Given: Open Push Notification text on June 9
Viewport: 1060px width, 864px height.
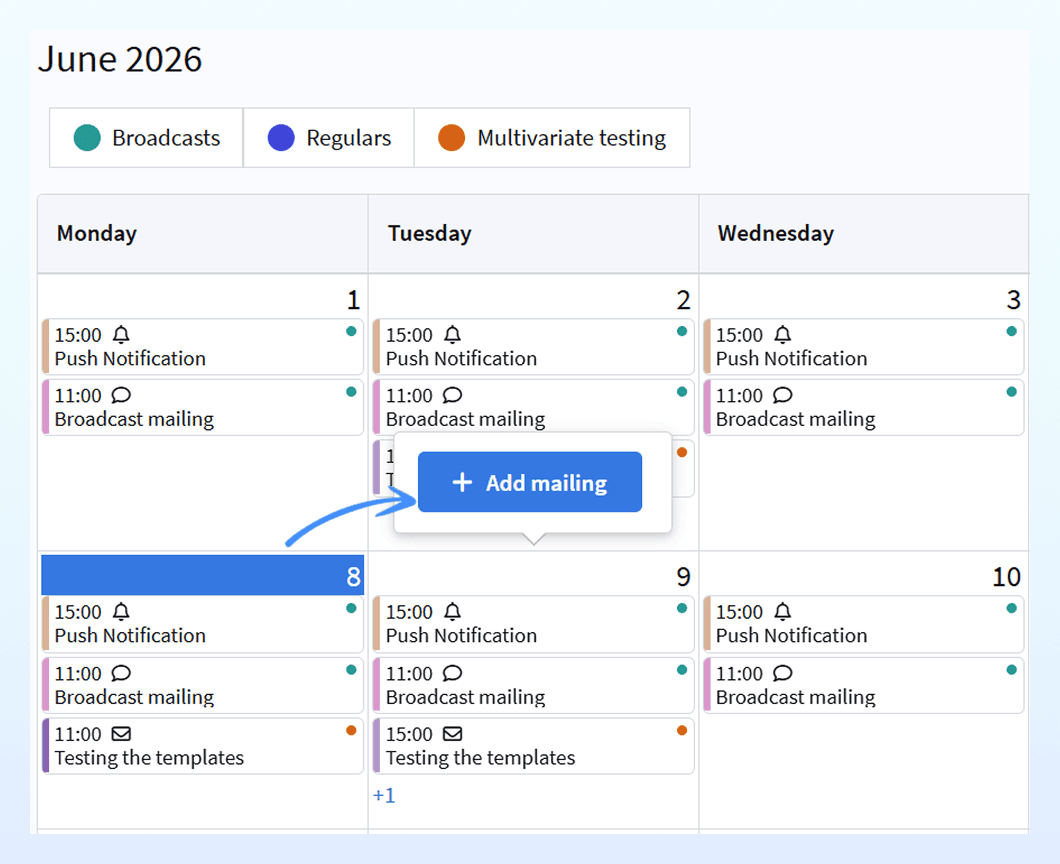Looking at the screenshot, I should pyautogui.click(x=461, y=635).
